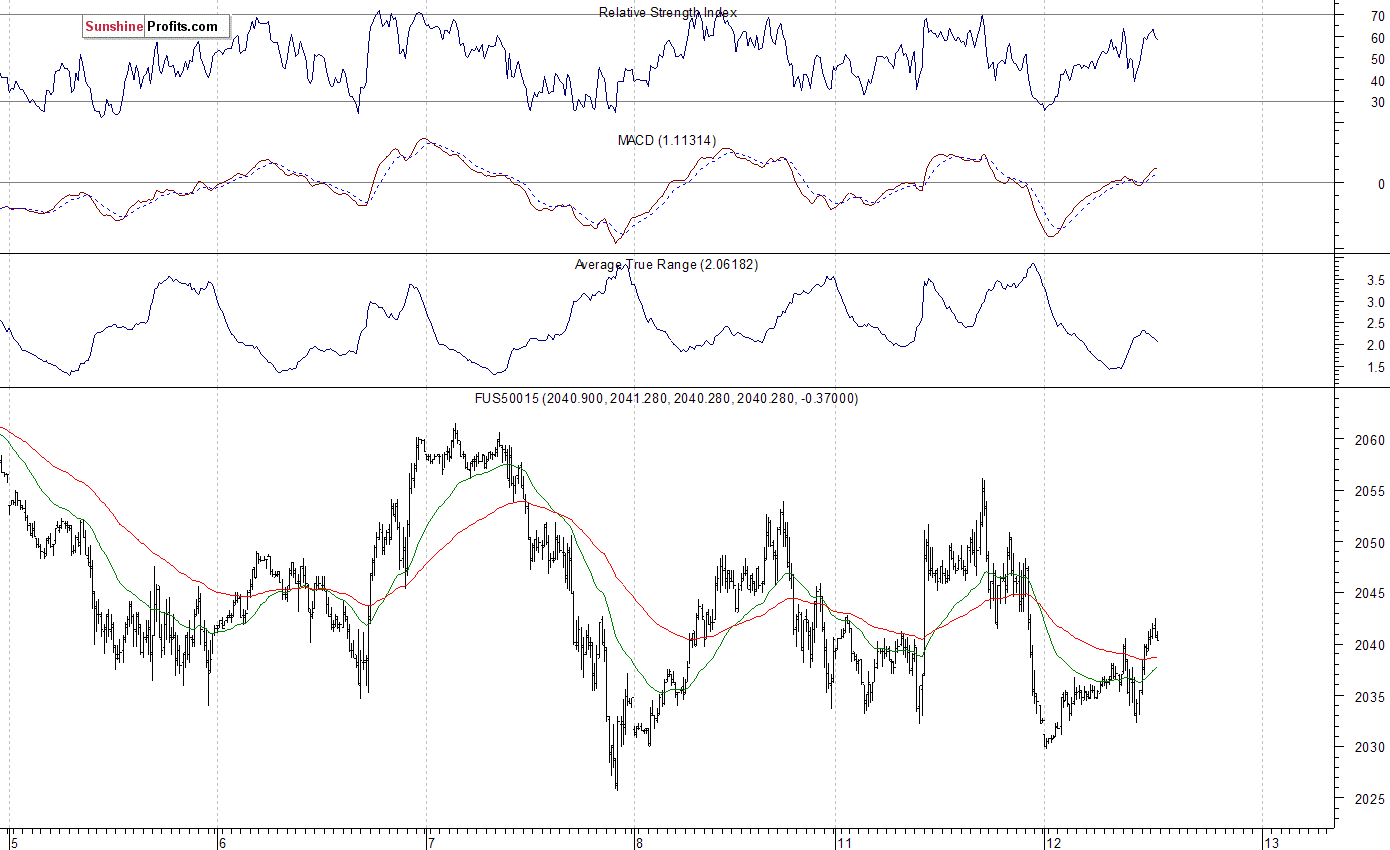Click the RSI axis value 30
Image resolution: width=1390 pixels, height=850 pixels.
point(1378,102)
